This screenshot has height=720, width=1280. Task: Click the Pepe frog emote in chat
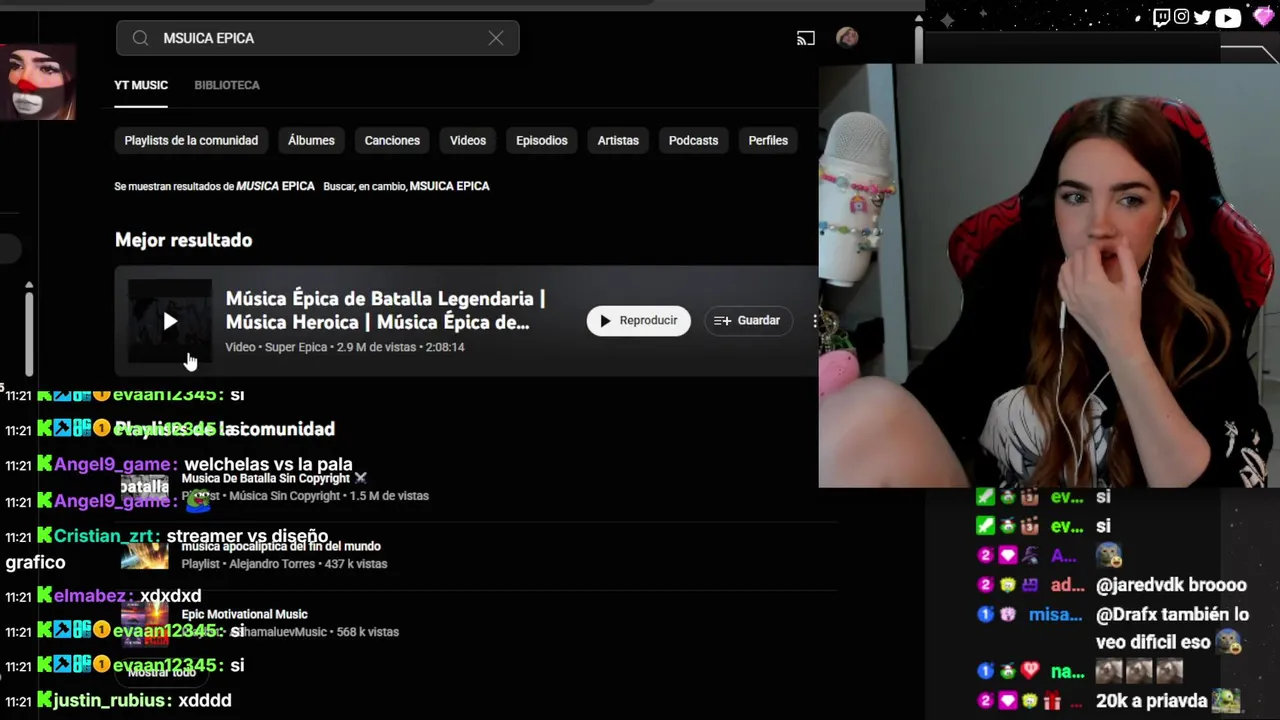coord(197,499)
